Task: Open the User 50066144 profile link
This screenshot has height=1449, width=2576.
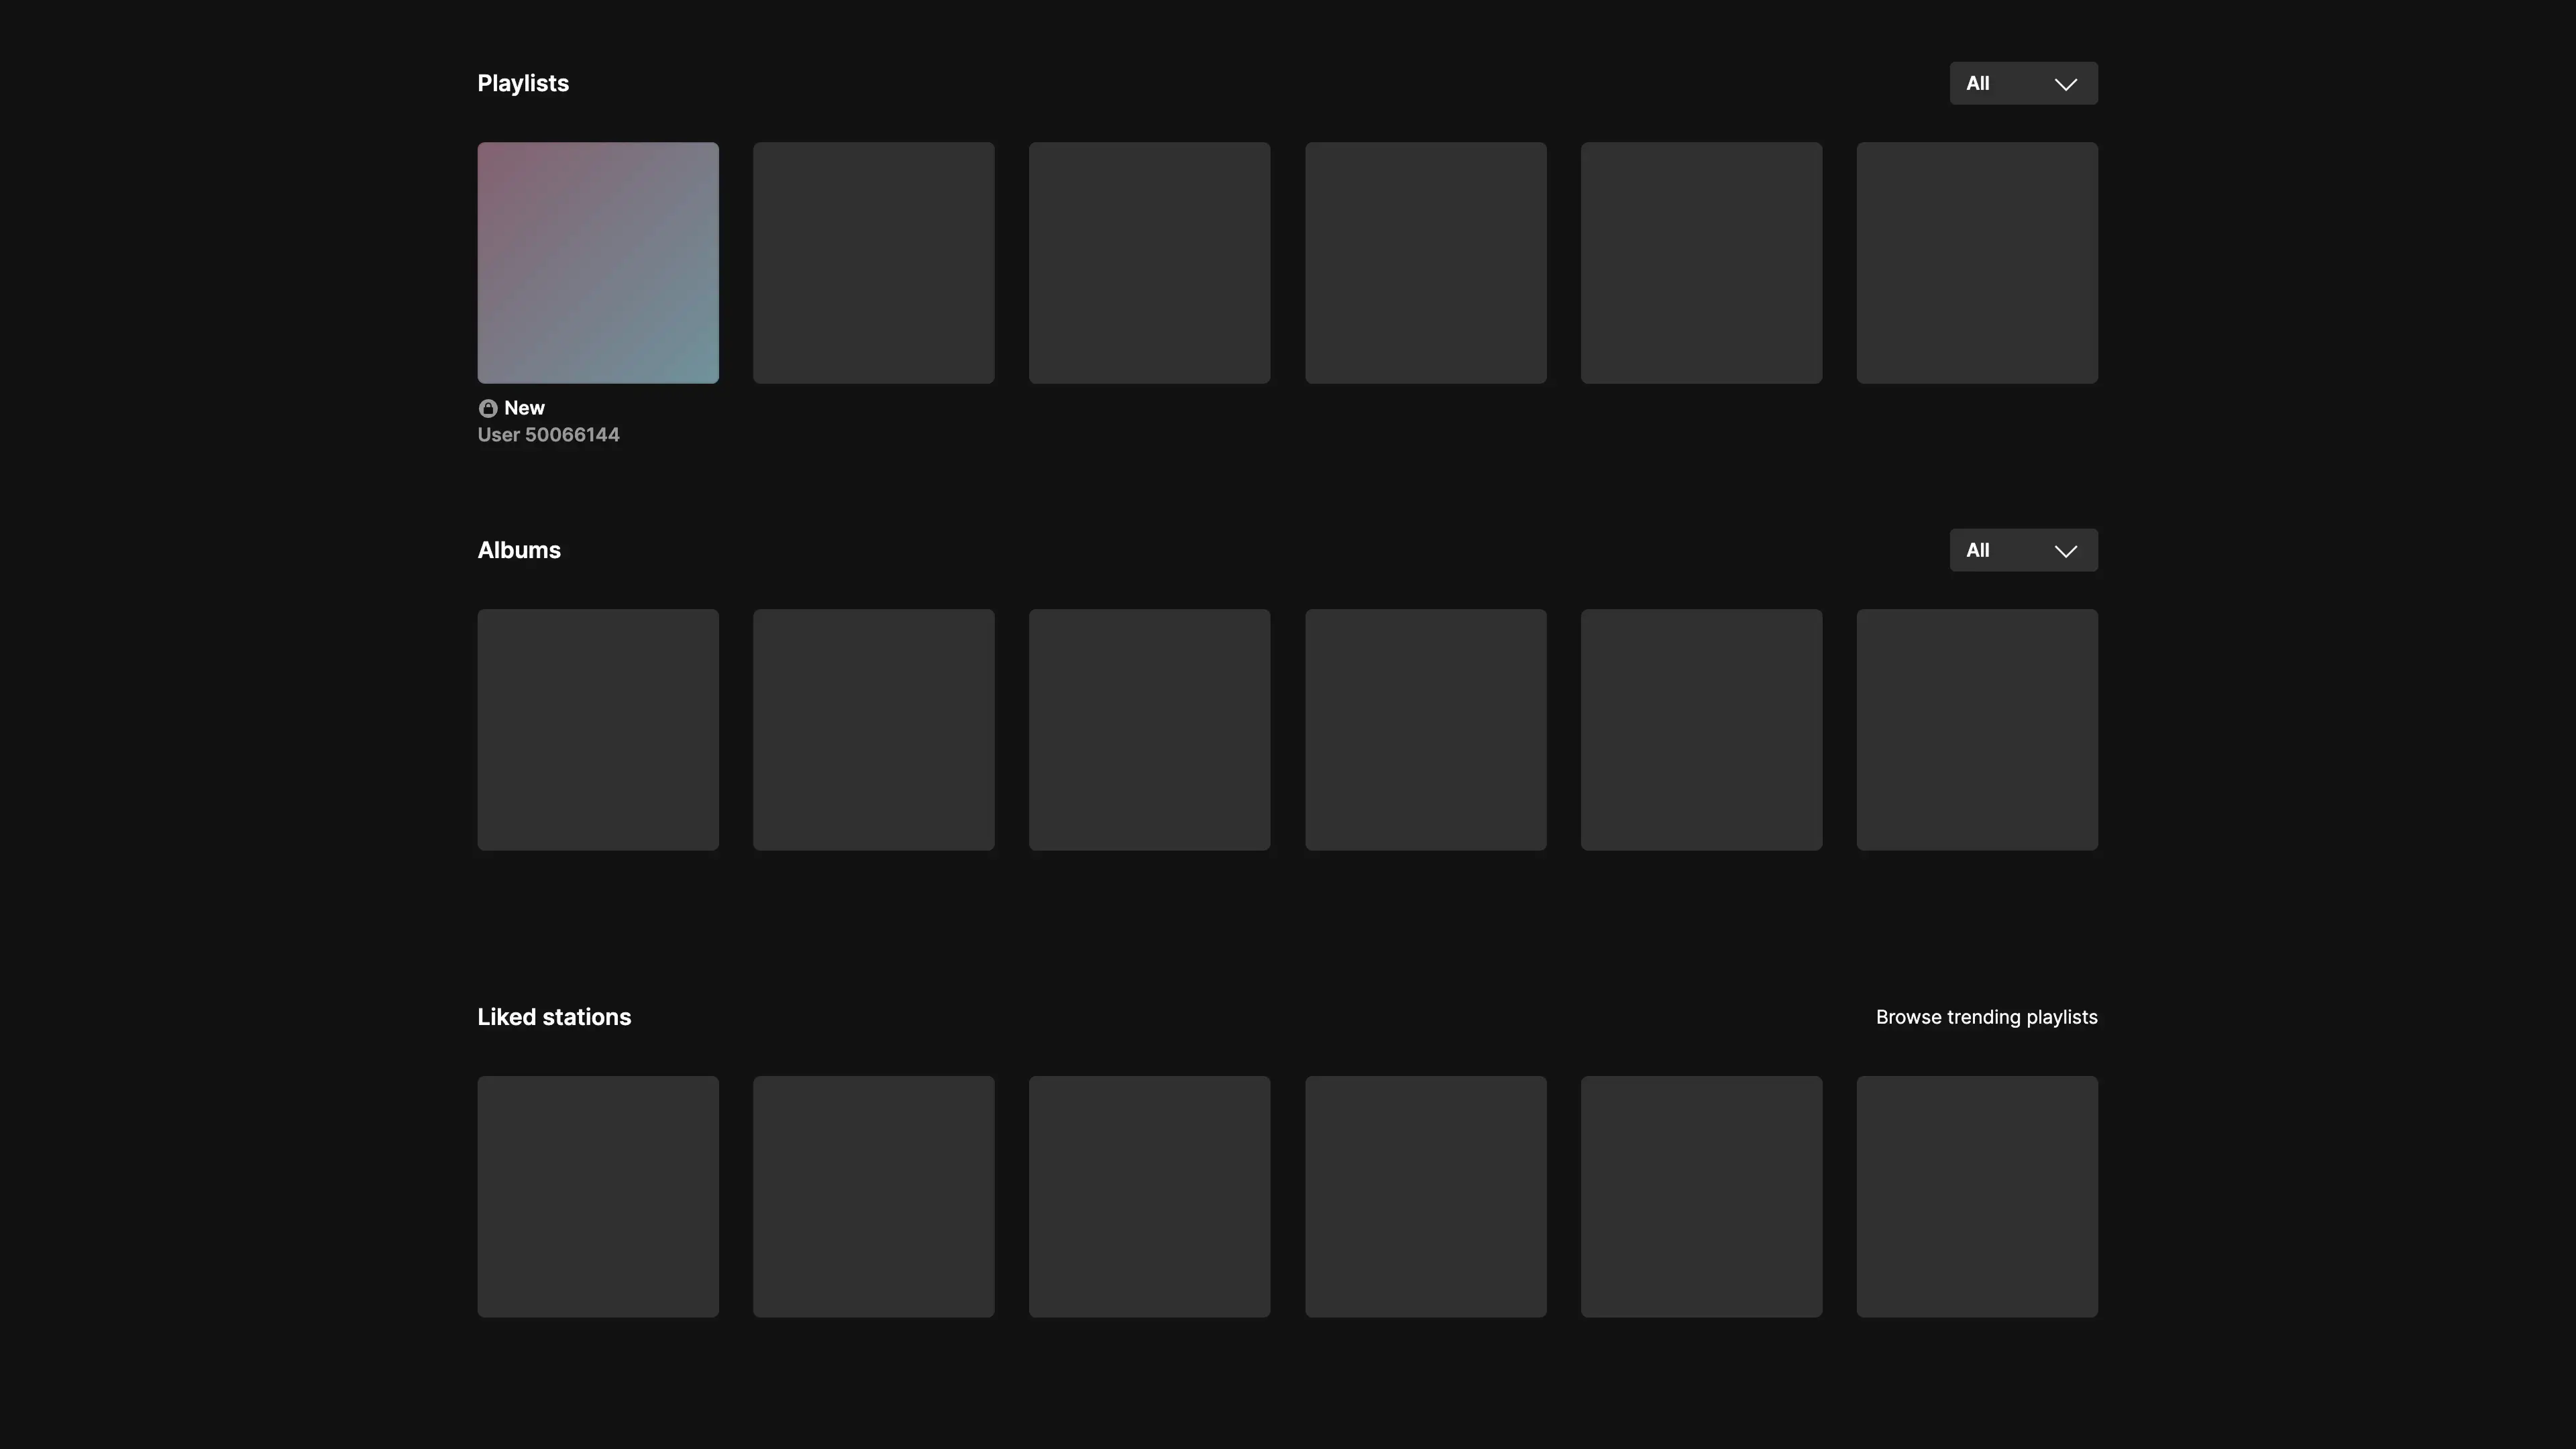Action: 548,435
